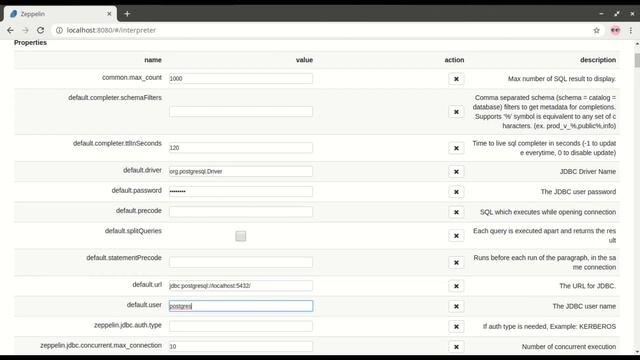
Task: Click the 'name' column header
Action: 153,60
